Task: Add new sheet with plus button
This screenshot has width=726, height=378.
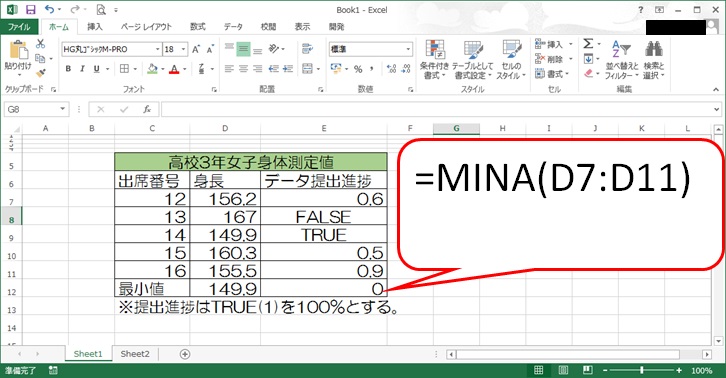Action: pos(185,354)
